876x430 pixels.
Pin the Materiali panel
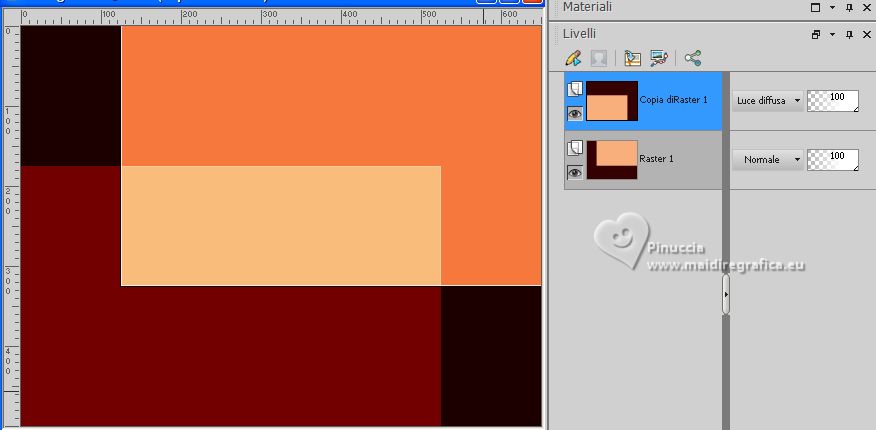pos(849,8)
